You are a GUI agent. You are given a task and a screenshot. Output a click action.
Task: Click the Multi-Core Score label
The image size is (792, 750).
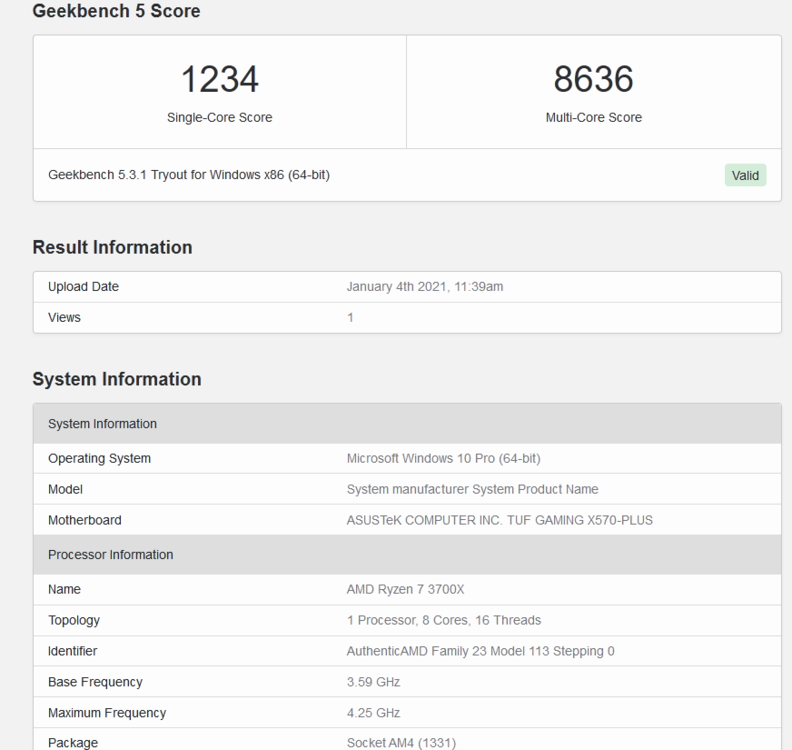[x=593, y=117]
